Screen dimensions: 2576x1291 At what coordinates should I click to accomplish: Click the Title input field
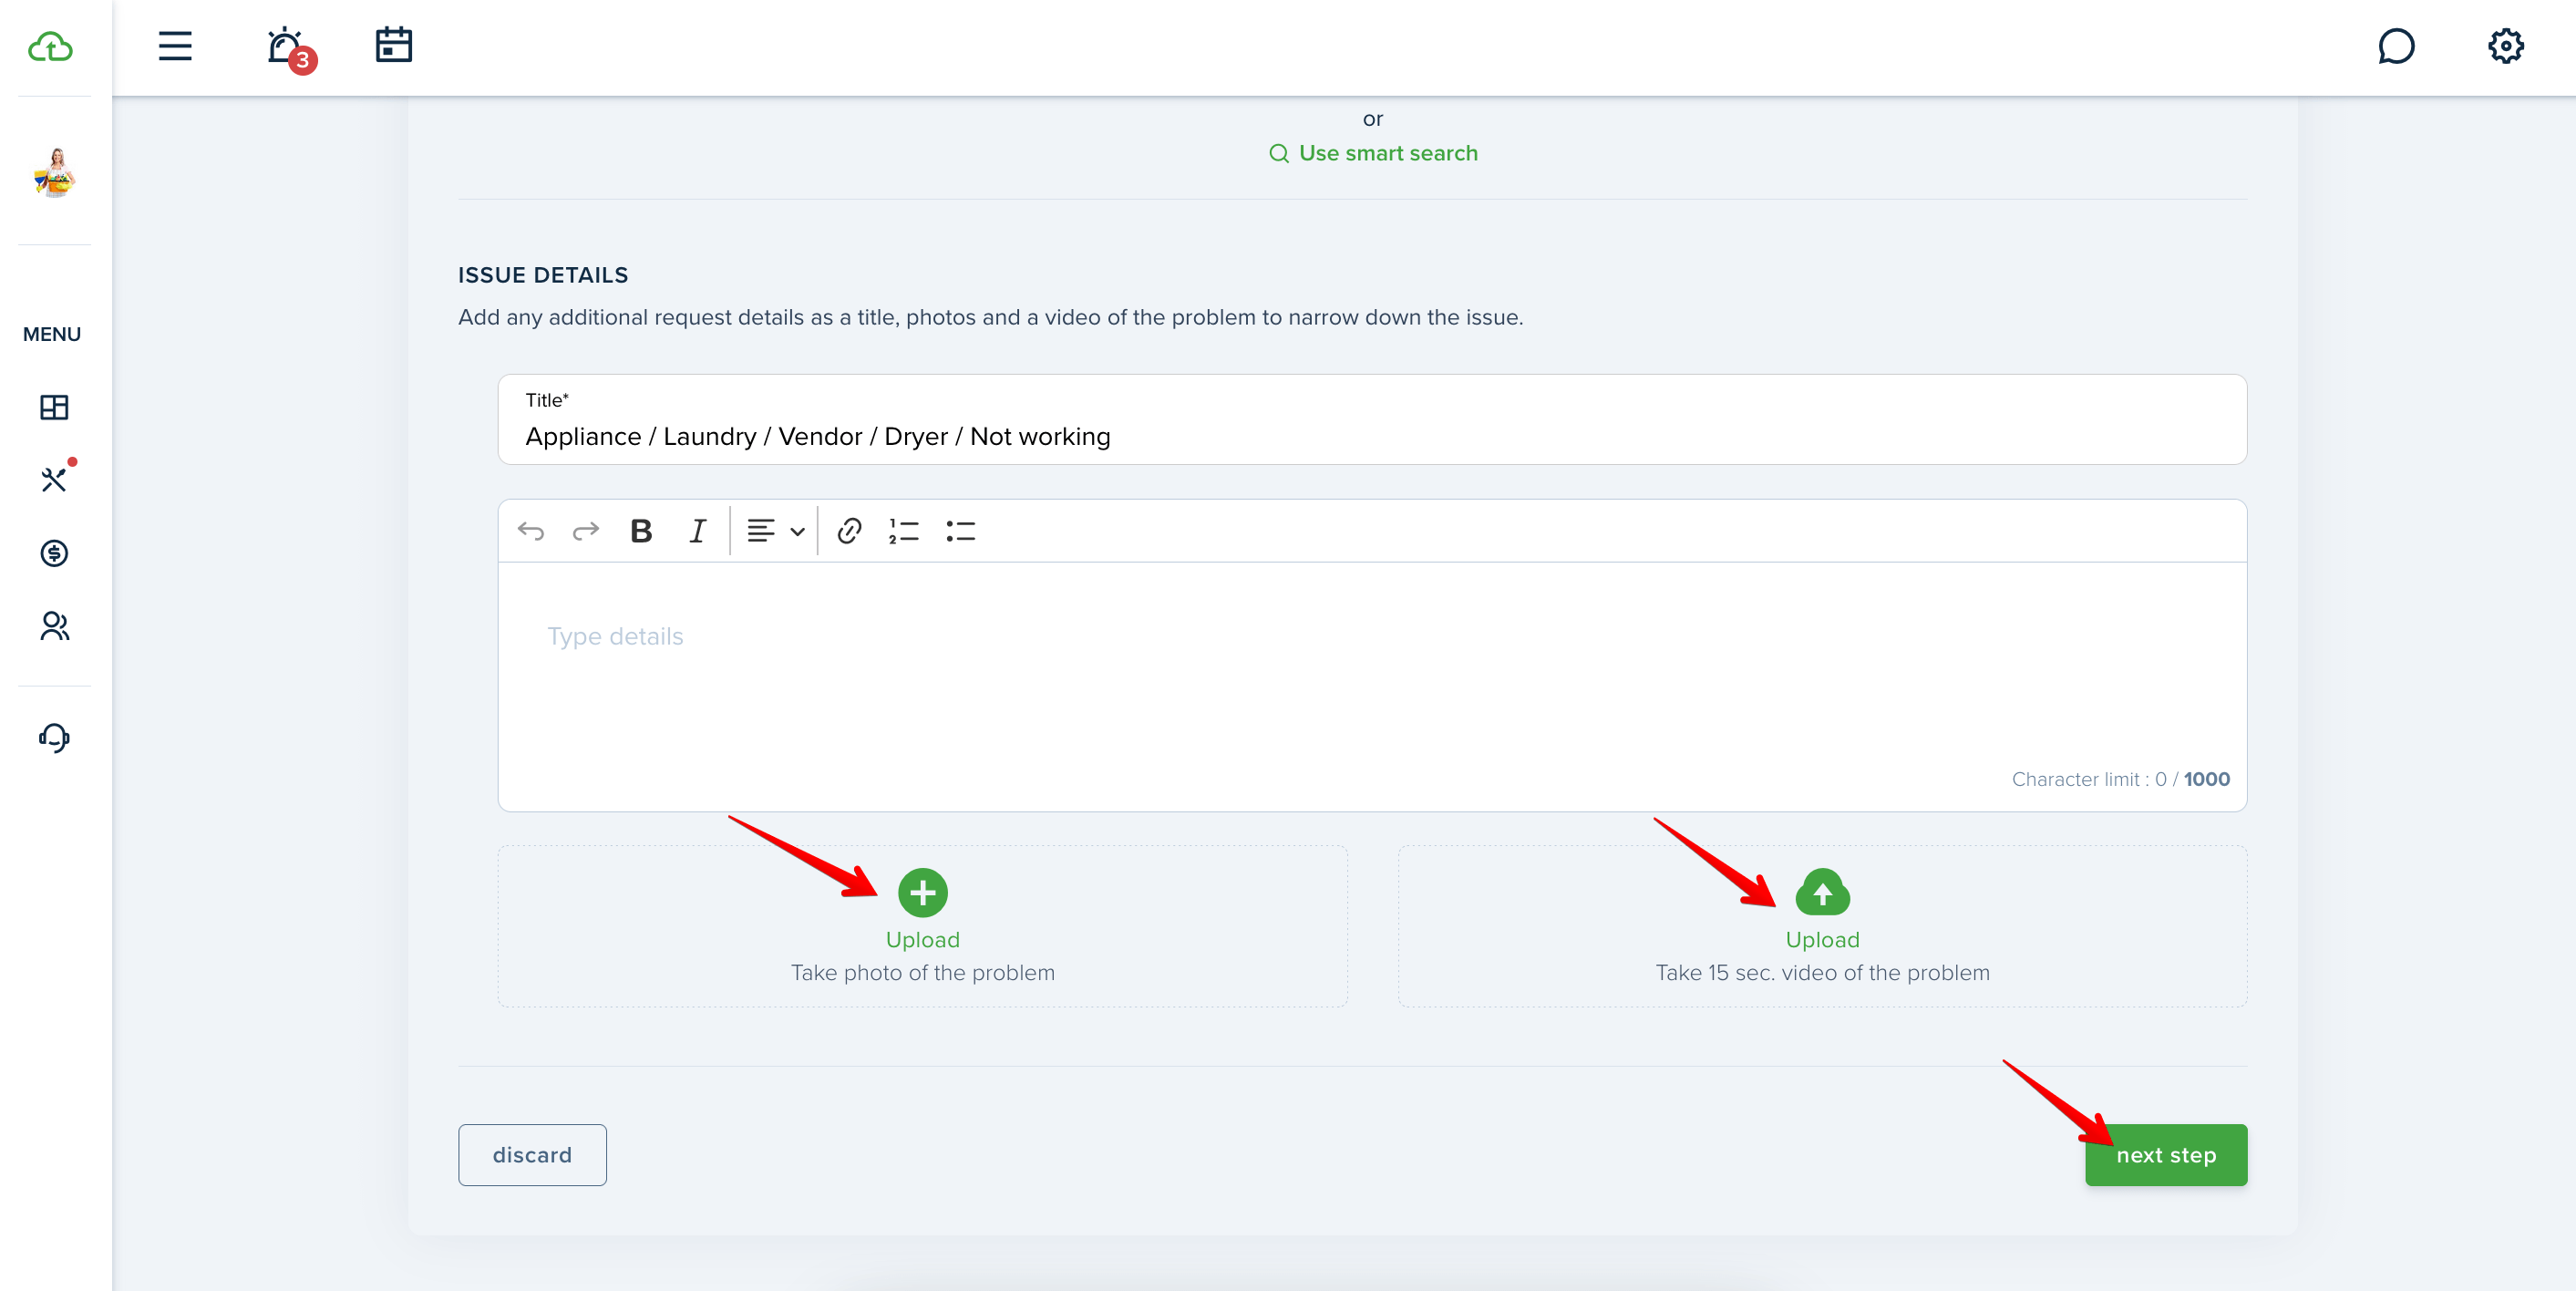coord(1372,420)
